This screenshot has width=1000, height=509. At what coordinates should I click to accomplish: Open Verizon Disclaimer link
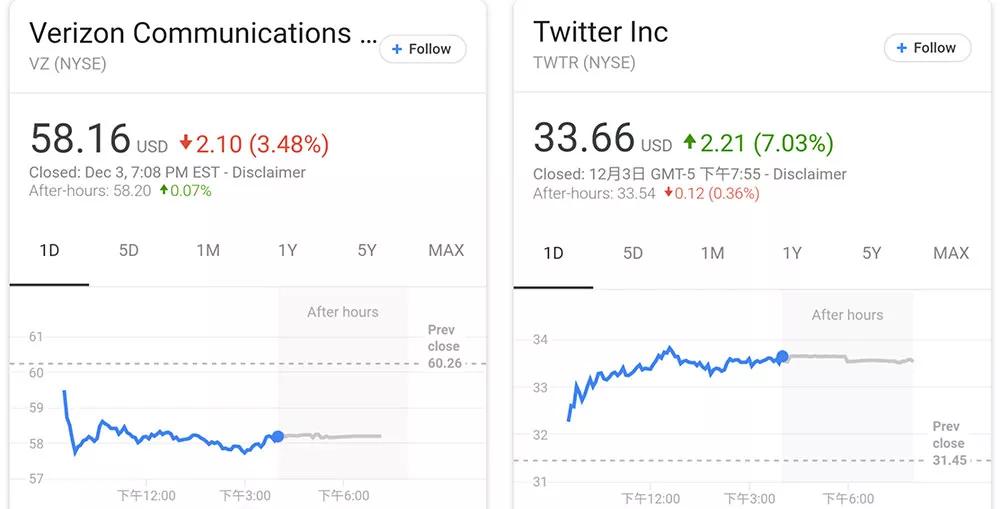click(269, 172)
